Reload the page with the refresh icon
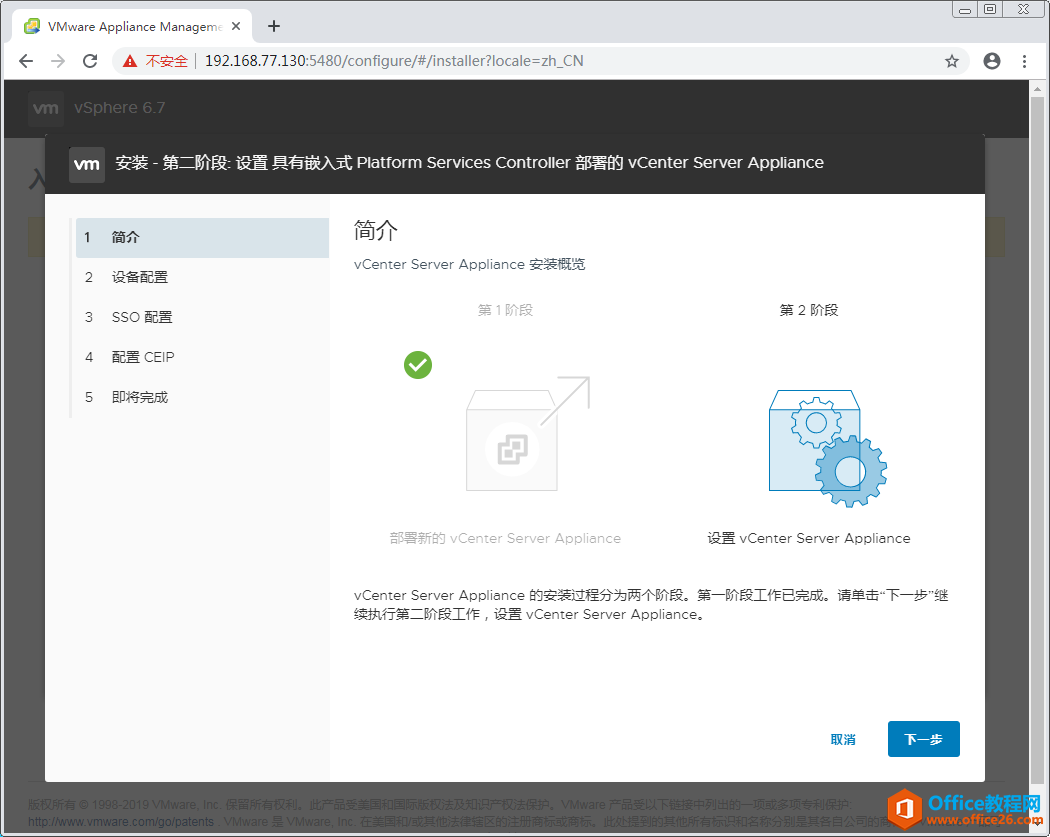 [90, 61]
